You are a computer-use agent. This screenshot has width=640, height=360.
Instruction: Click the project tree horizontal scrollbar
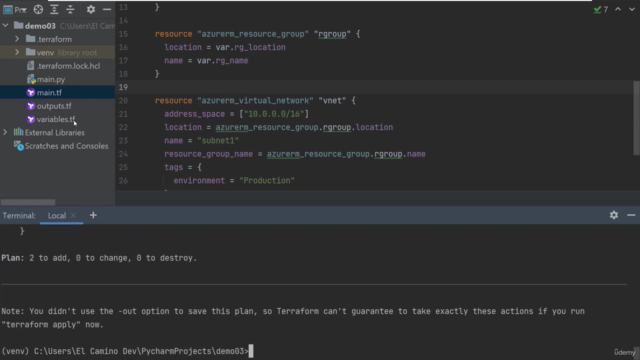click(28, 202)
